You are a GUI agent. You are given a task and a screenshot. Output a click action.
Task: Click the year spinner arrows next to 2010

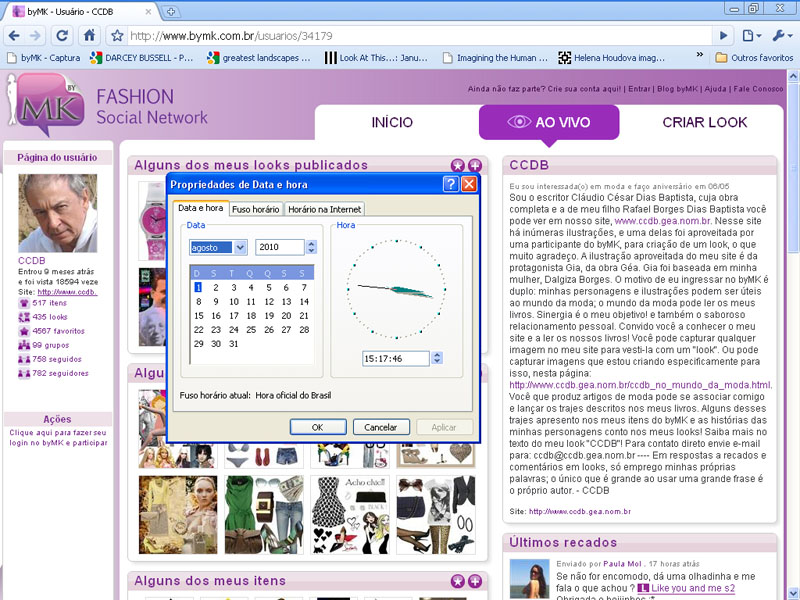tap(312, 247)
